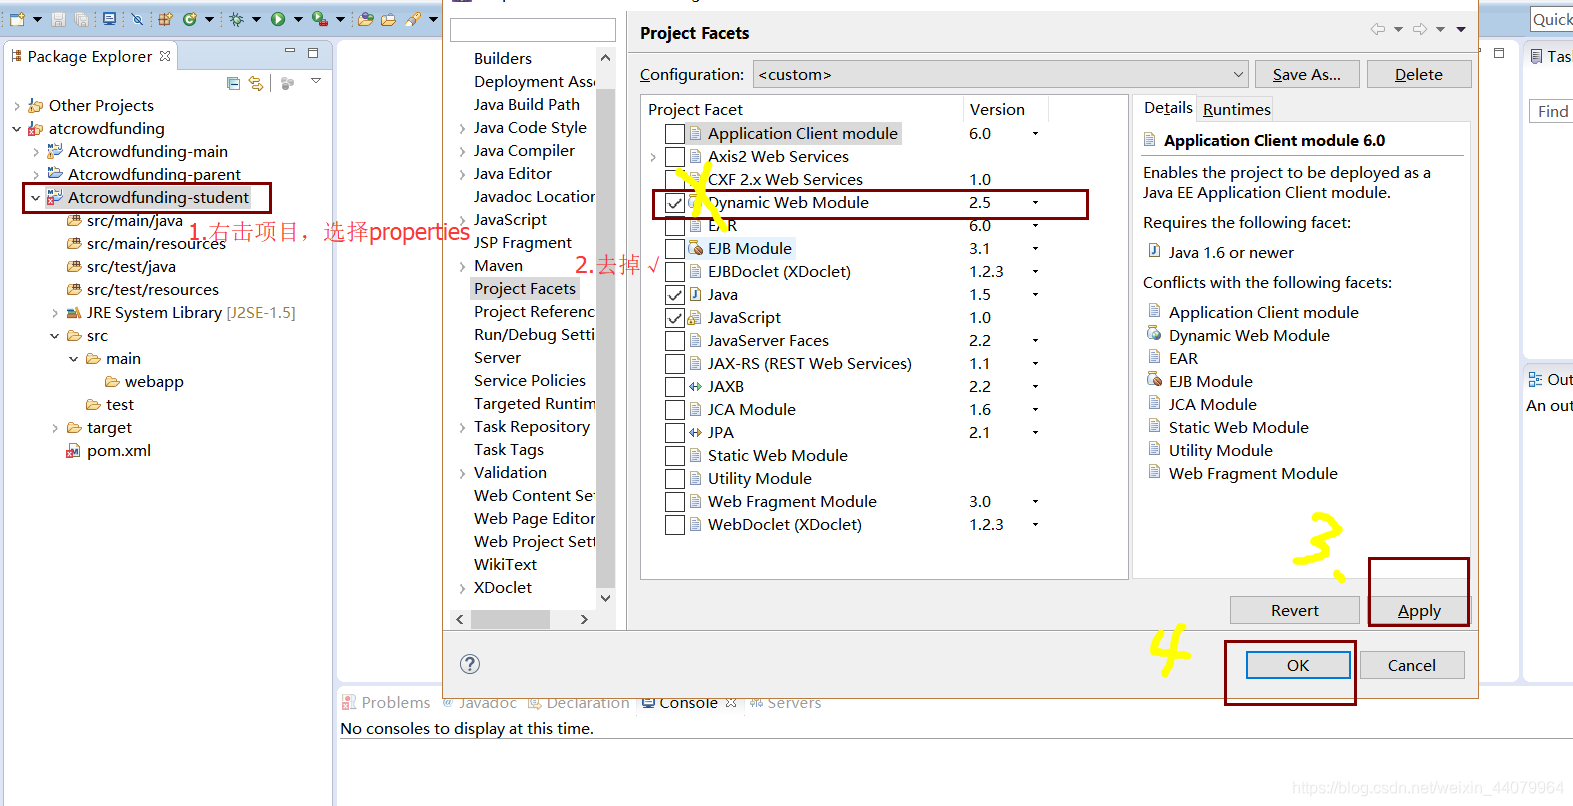Click the console monitor toolbar icon

pos(110,19)
